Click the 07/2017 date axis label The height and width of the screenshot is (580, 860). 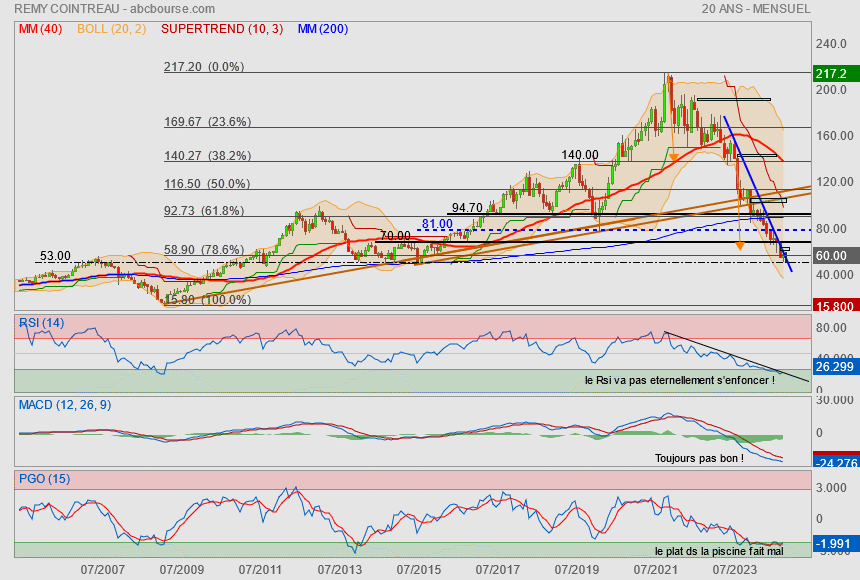(497, 570)
